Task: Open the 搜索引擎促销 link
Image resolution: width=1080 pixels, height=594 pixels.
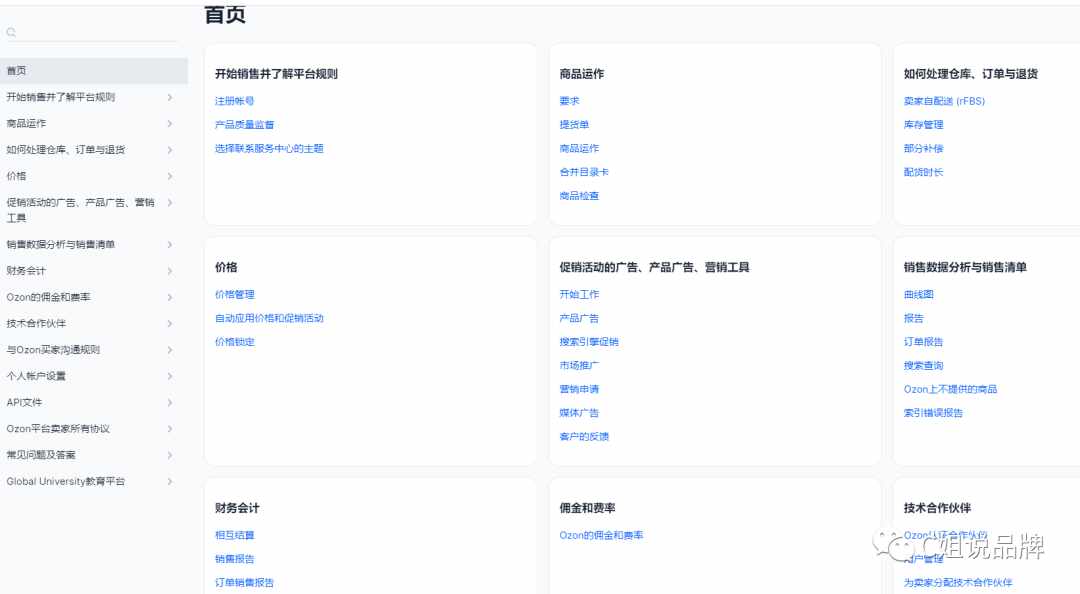Action: pos(589,342)
